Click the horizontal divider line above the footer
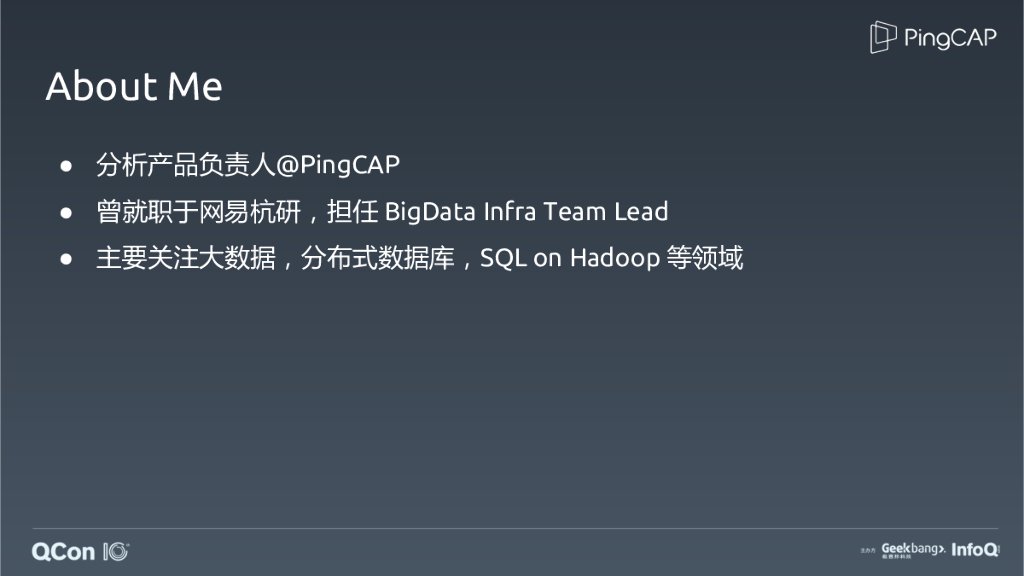The width and height of the screenshot is (1024, 576). (x=512, y=528)
